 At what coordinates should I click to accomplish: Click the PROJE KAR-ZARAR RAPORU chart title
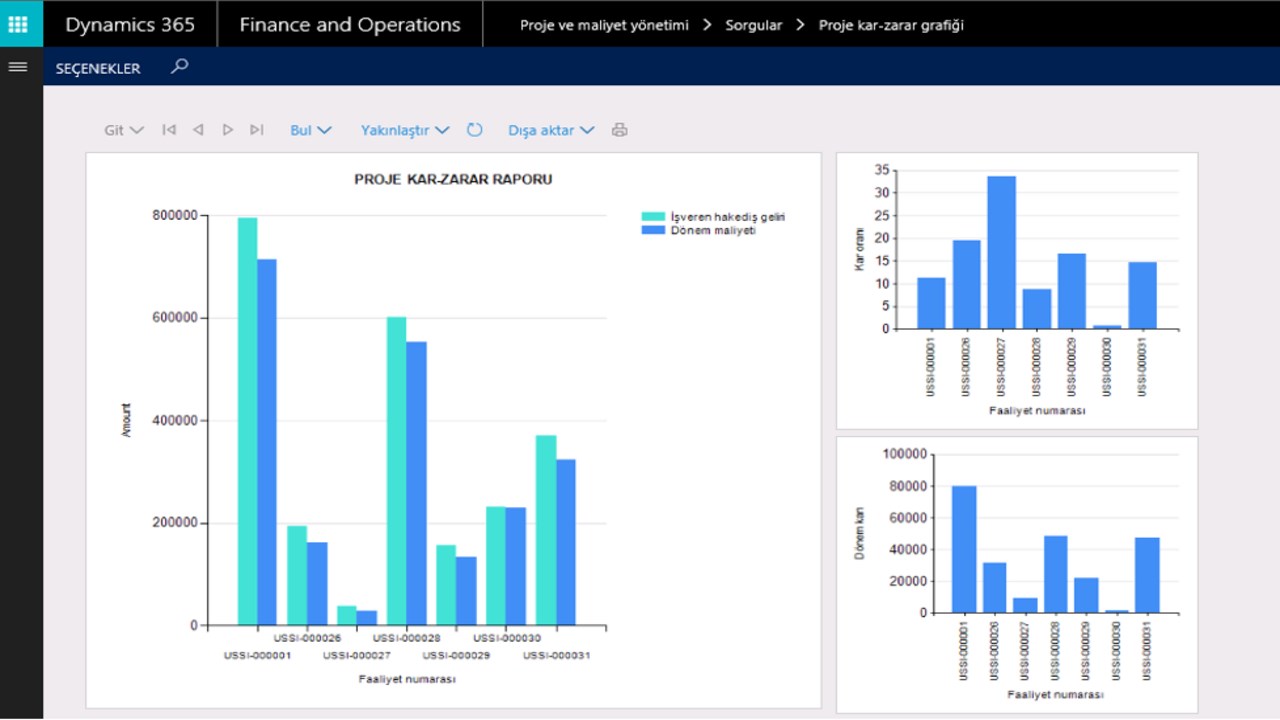coord(453,180)
